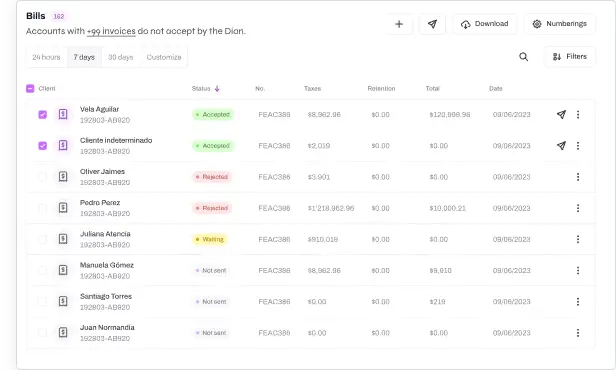Click the invoice icon beside Santiago Torres
This screenshot has width=616, height=370.
[63, 302]
